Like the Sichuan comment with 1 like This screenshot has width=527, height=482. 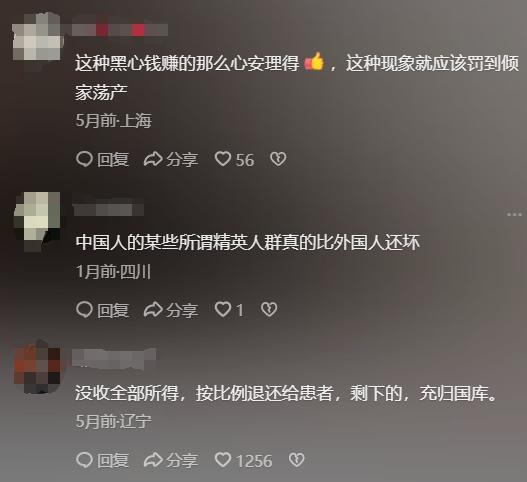[x=223, y=310]
